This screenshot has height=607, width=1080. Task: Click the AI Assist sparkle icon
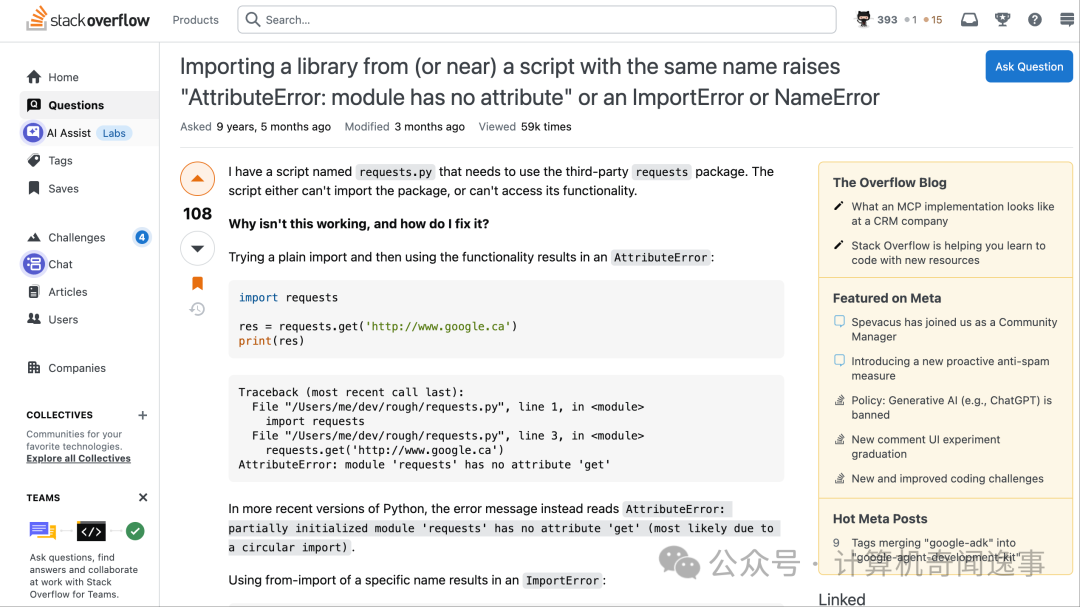(x=33, y=132)
